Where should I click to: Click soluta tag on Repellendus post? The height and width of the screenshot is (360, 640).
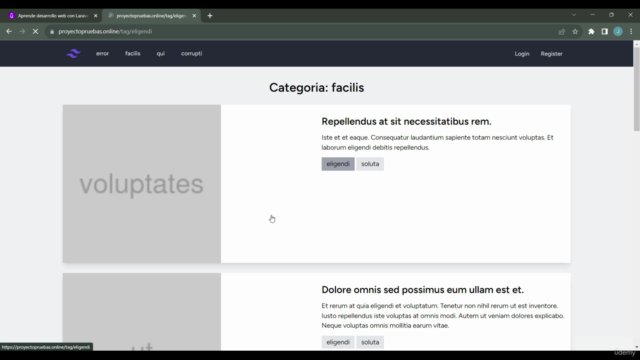(370, 164)
